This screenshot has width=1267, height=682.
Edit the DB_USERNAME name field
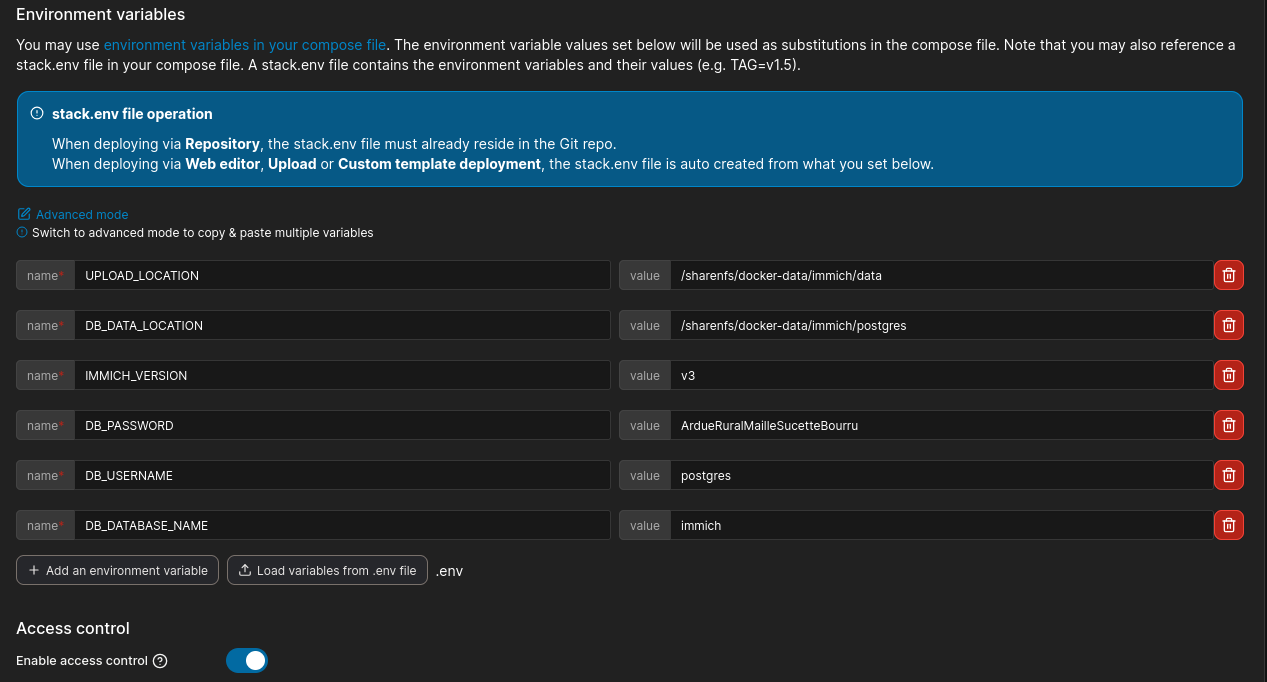342,475
